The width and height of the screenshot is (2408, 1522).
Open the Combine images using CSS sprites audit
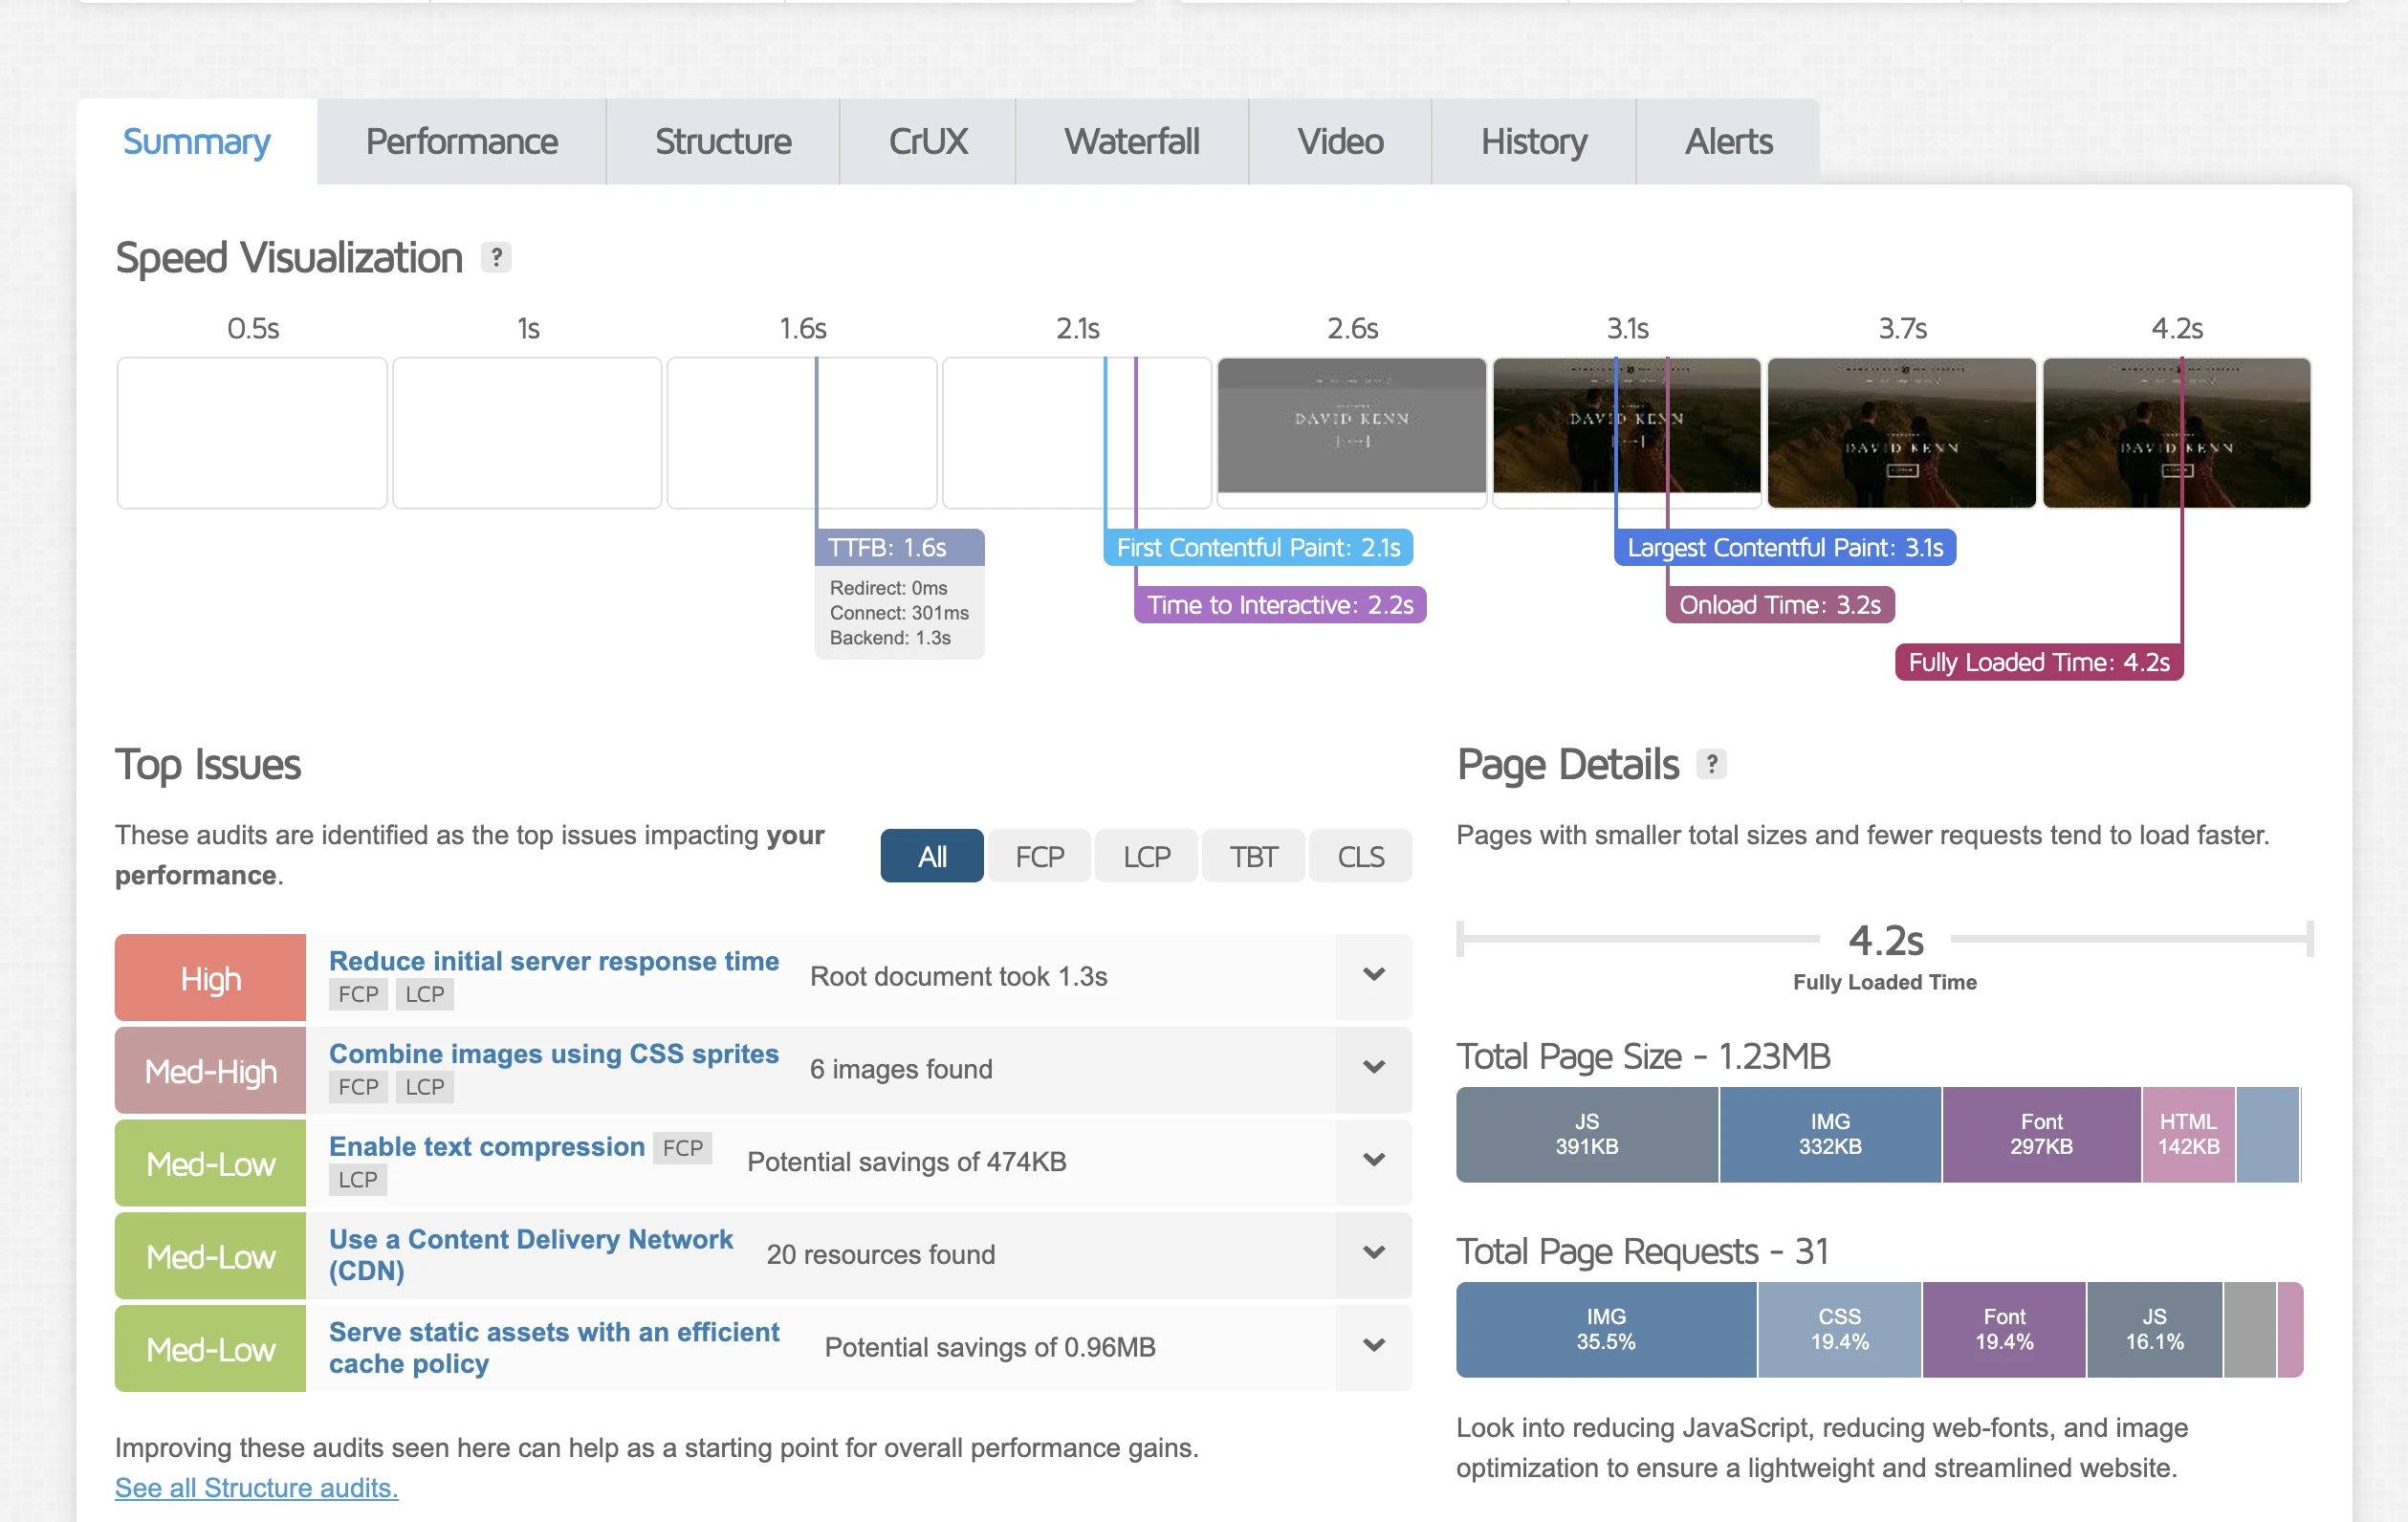pyautogui.click(x=554, y=1053)
